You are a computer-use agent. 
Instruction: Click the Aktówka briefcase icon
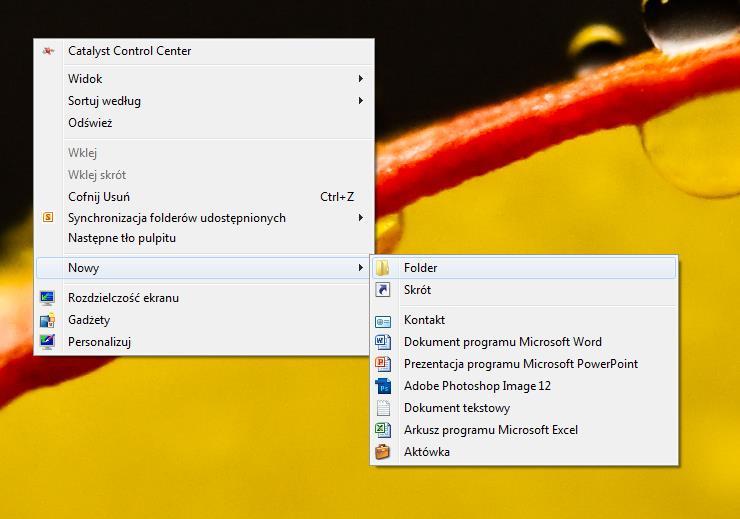(x=383, y=452)
